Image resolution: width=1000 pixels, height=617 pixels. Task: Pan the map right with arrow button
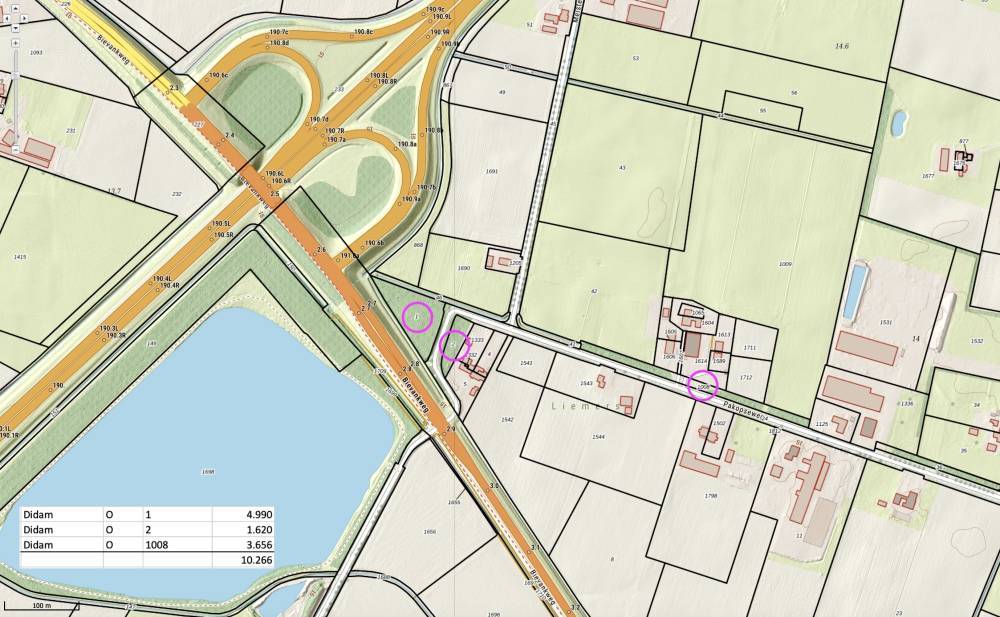coord(24,17)
